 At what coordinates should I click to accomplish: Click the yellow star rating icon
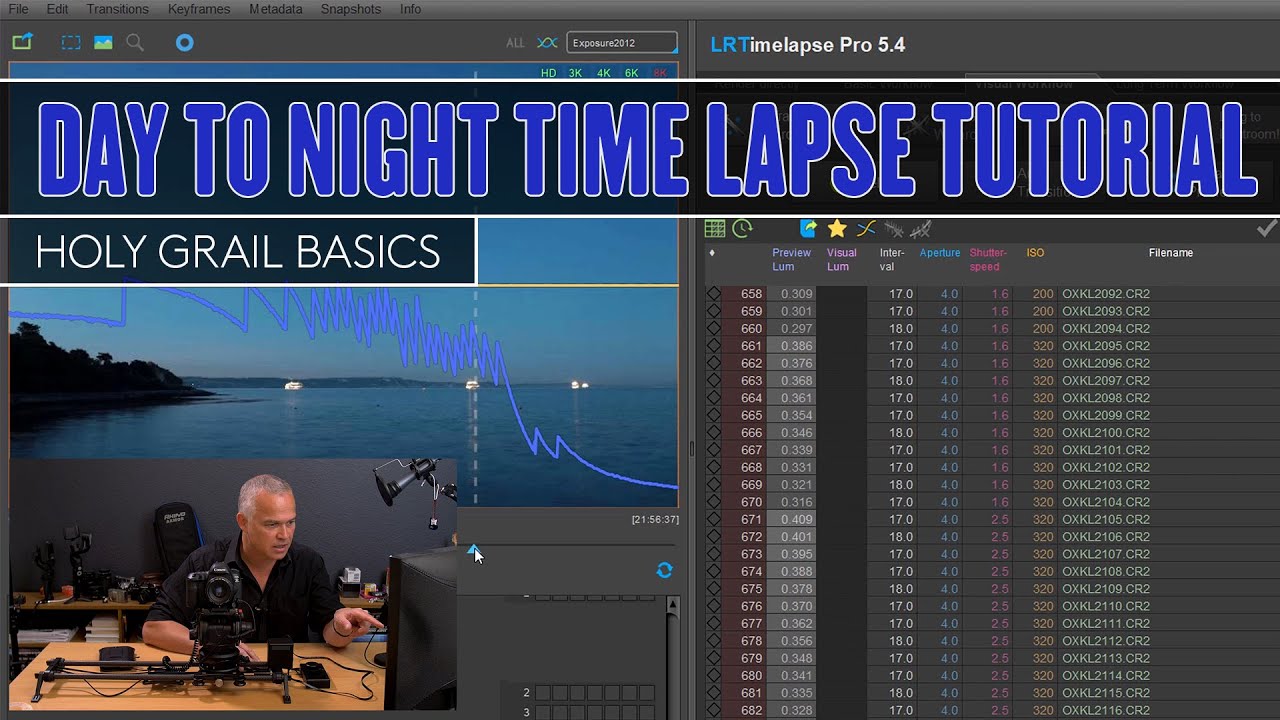[x=837, y=229]
